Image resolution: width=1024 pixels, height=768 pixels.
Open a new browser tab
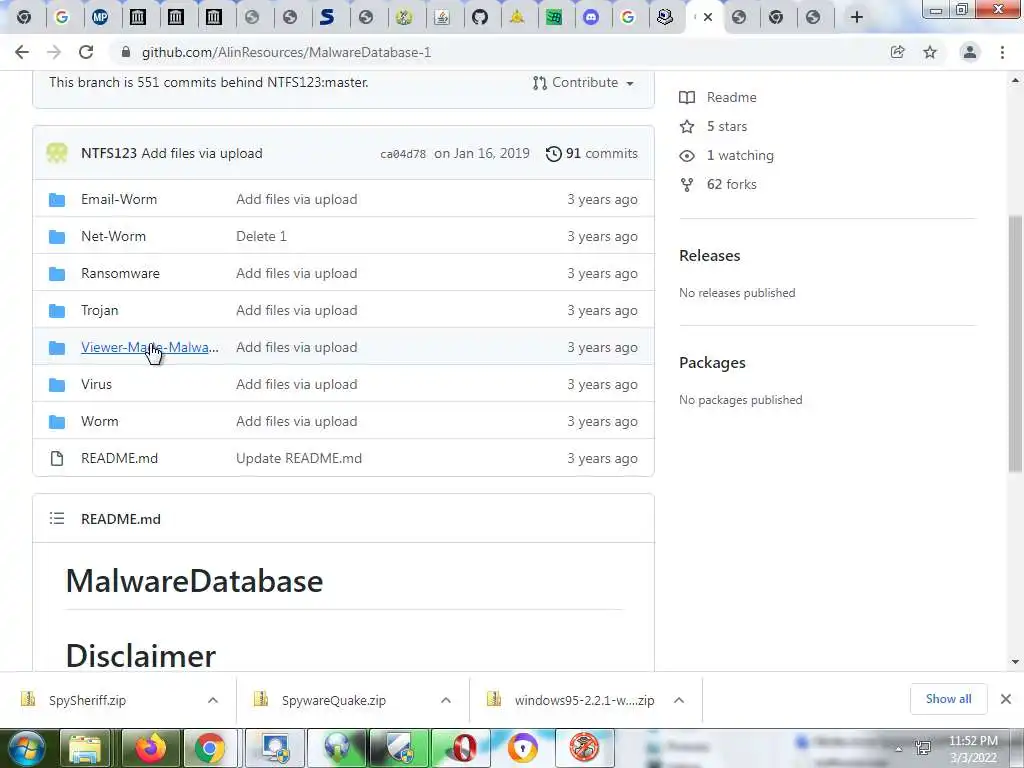[x=857, y=17]
